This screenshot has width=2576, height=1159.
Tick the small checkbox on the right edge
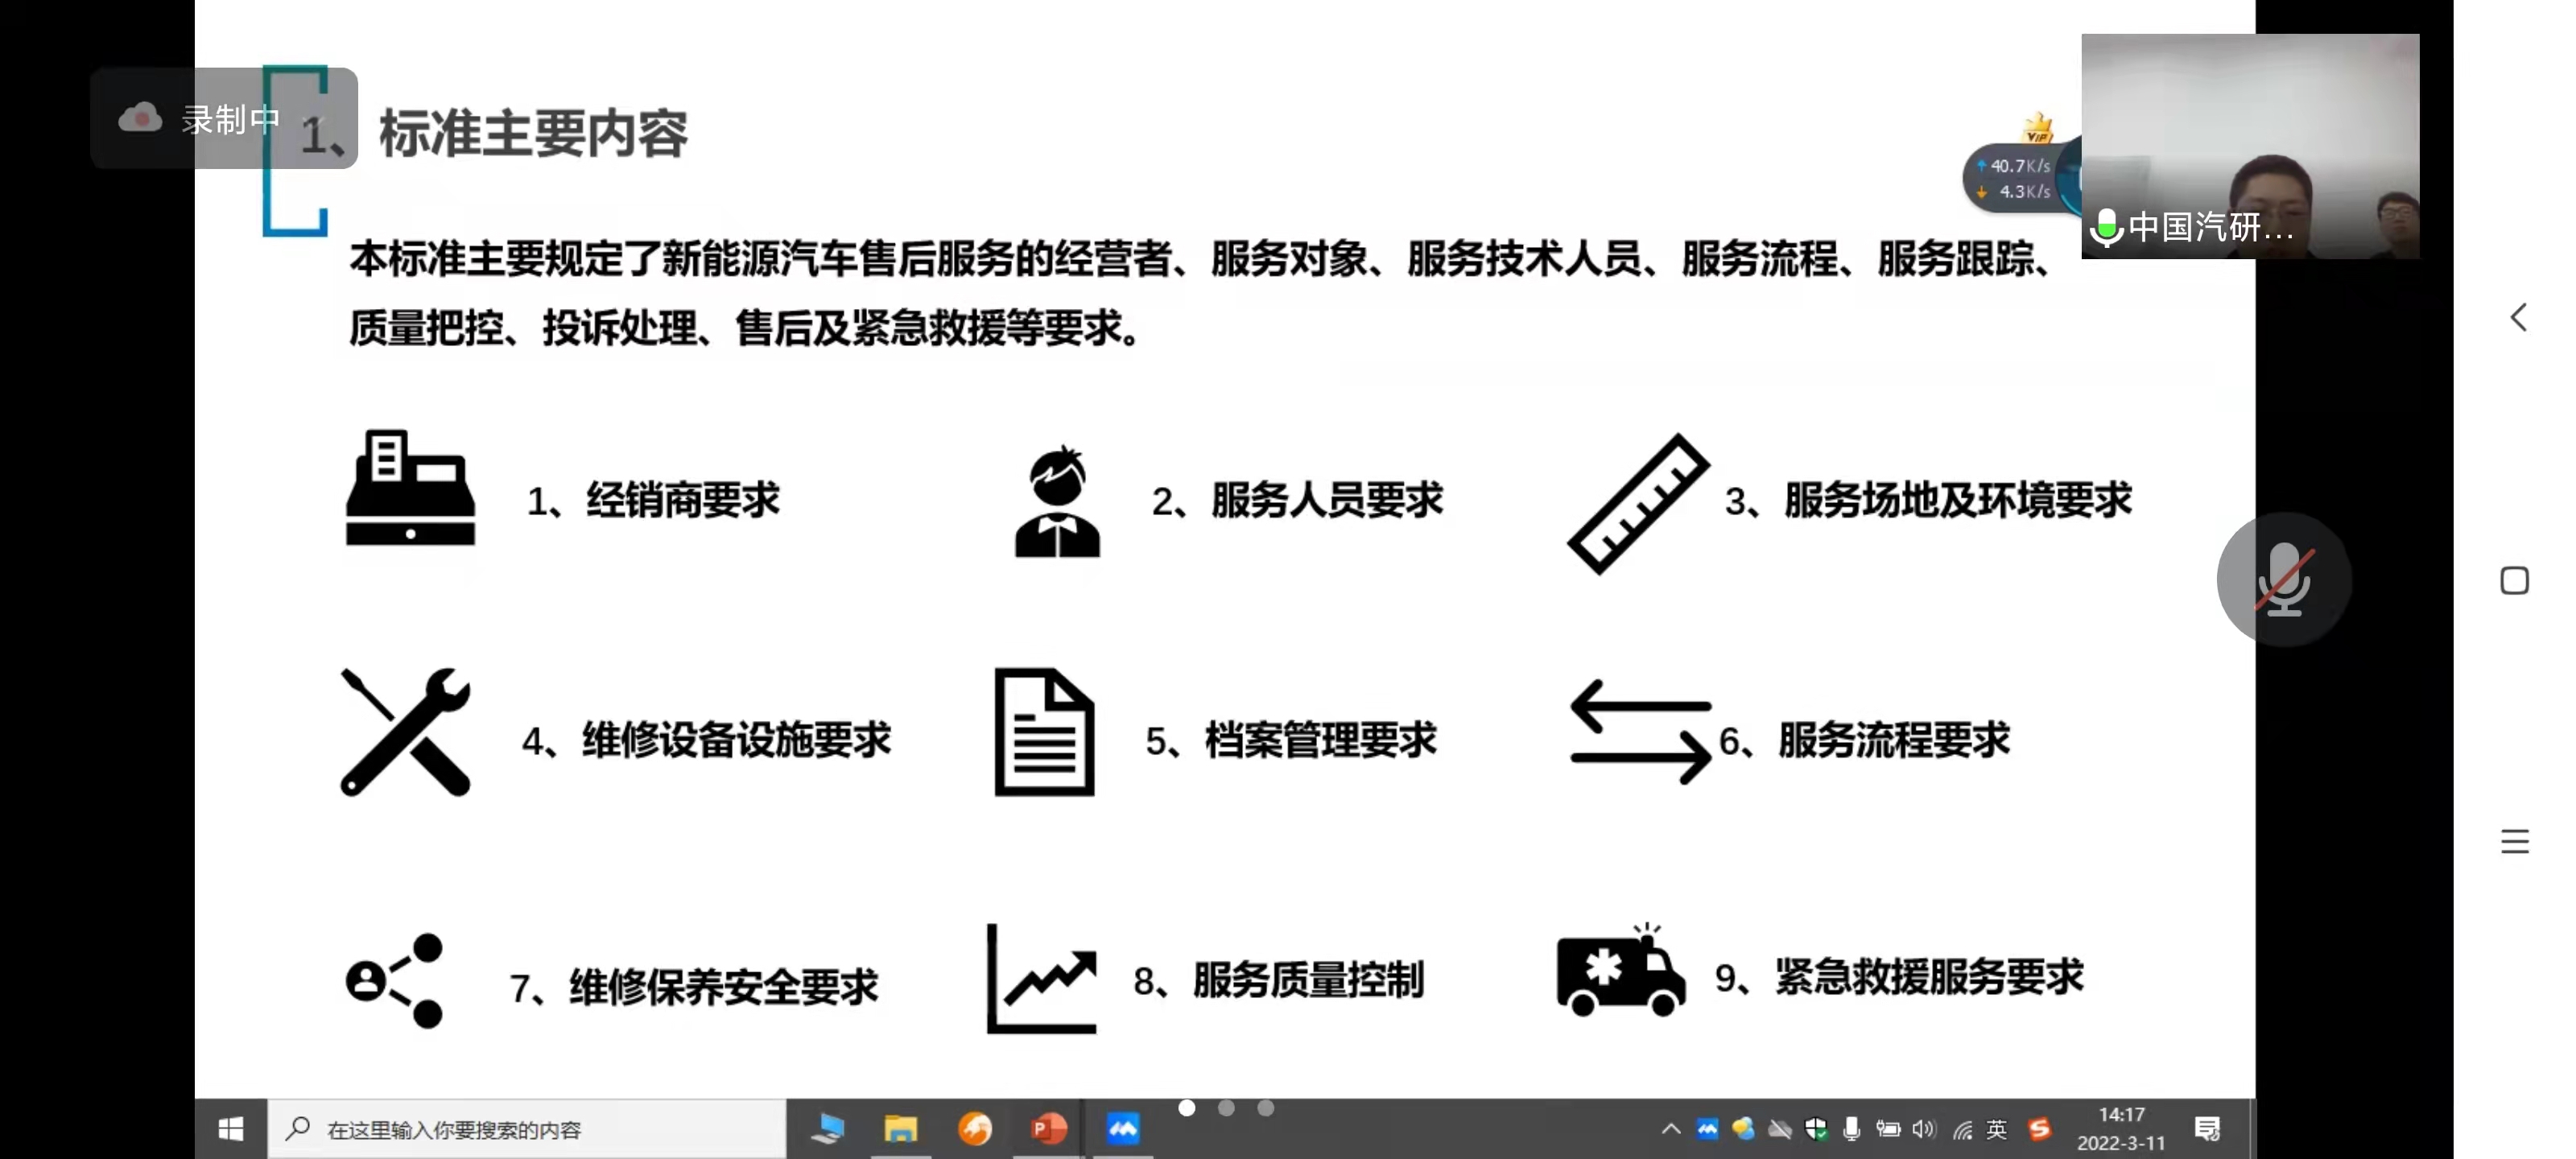(x=2516, y=580)
